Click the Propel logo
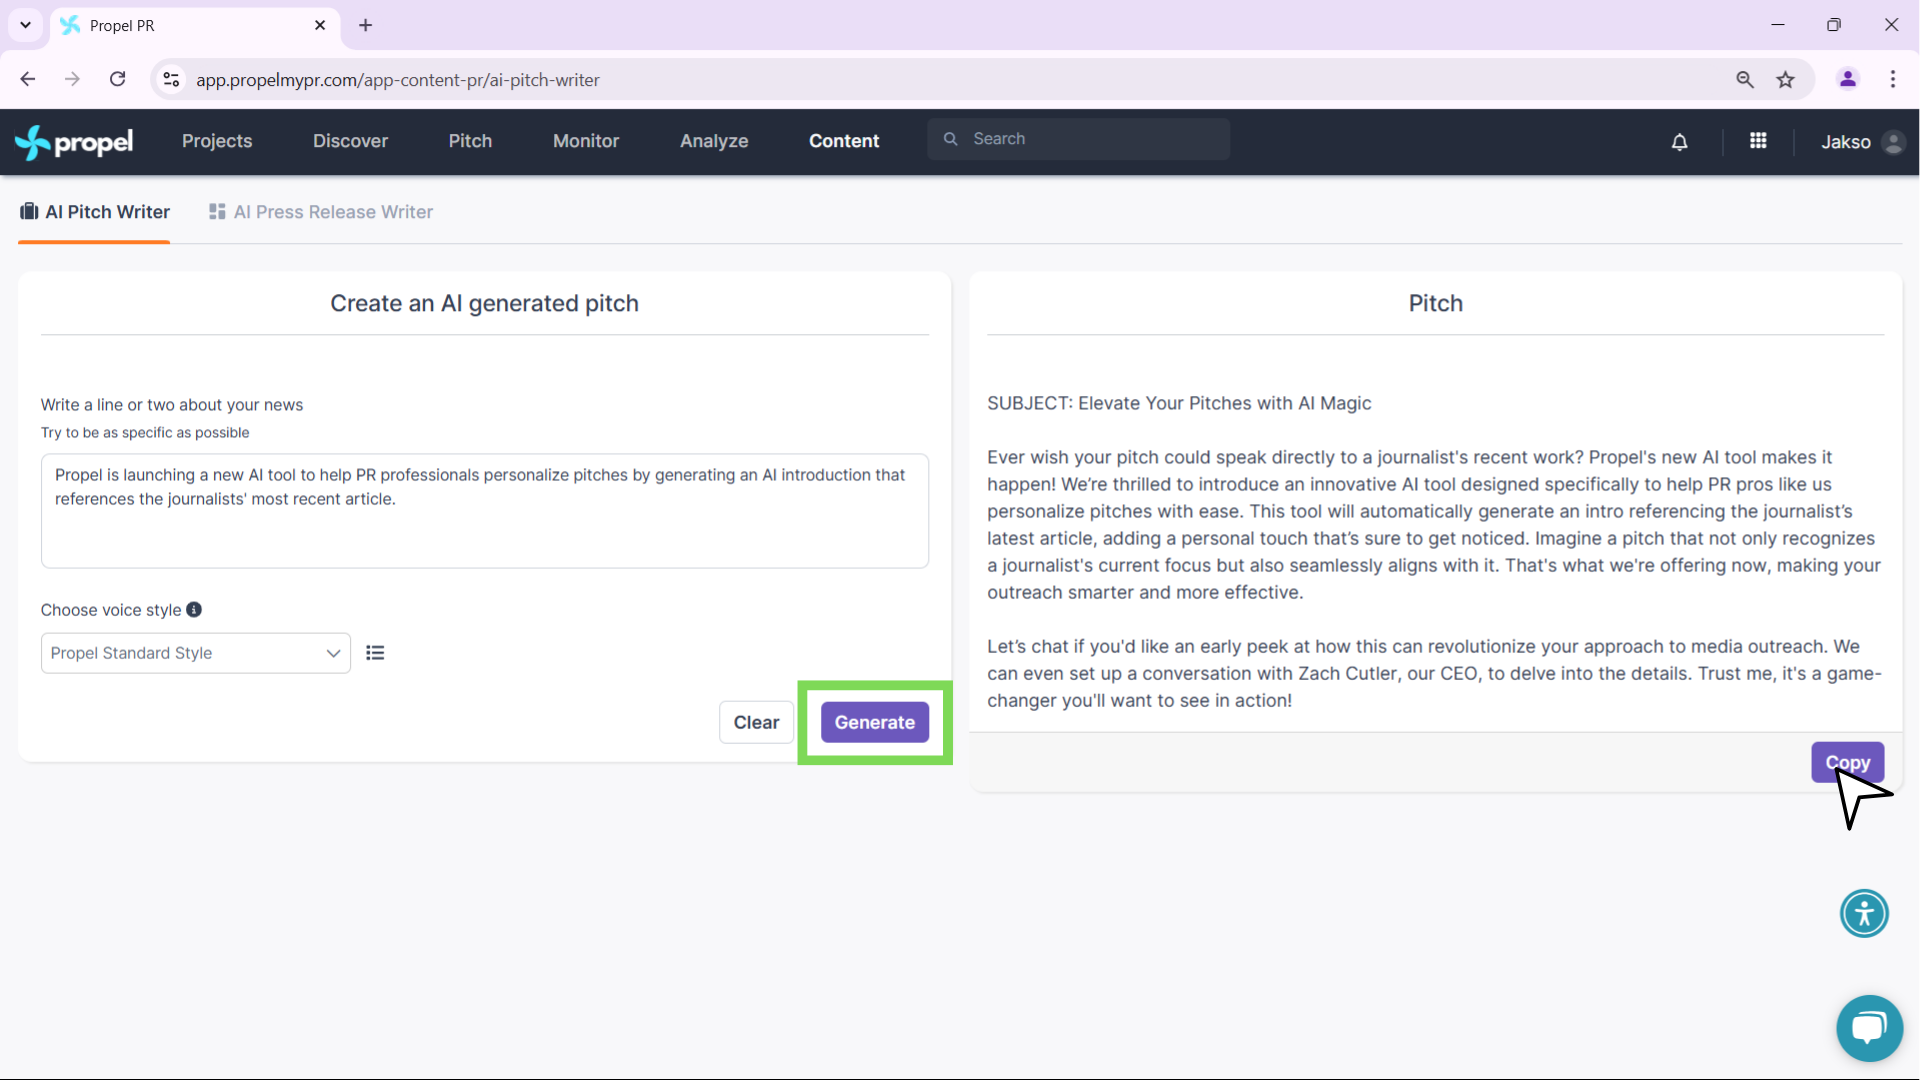Image resolution: width=1920 pixels, height=1080 pixels. coord(74,142)
